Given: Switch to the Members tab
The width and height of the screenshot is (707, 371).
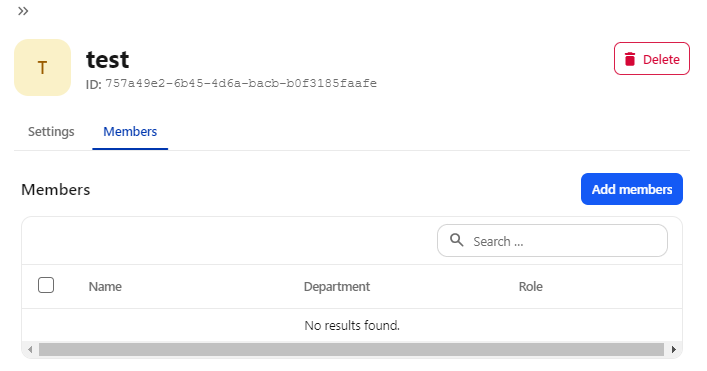Looking at the screenshot, I should click(130, 132).
